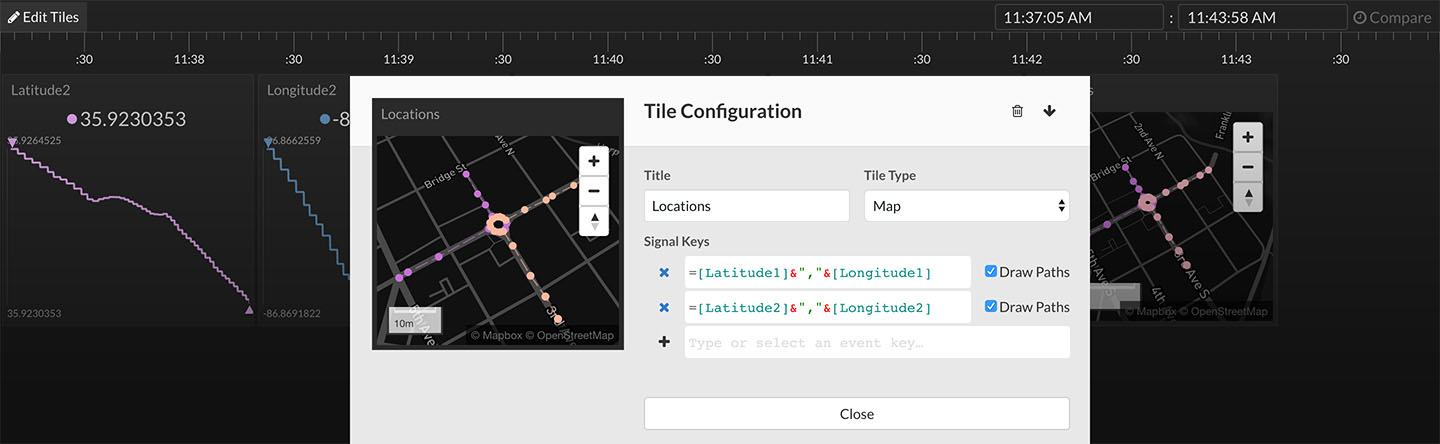Click the down arrow icon in Tile Configuration
This screenshot has width=1440, height=444.
(x=1049, y=111)
